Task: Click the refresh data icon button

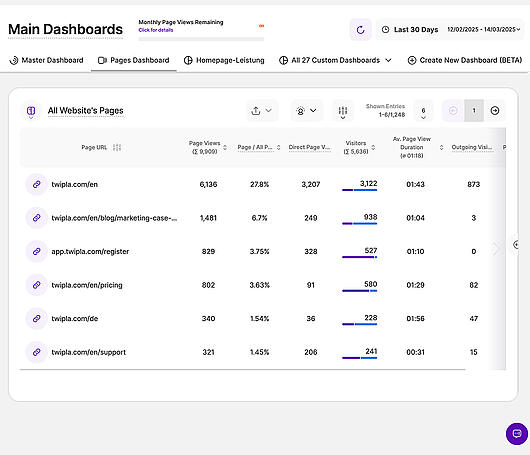Action: [x=360, y=30]
